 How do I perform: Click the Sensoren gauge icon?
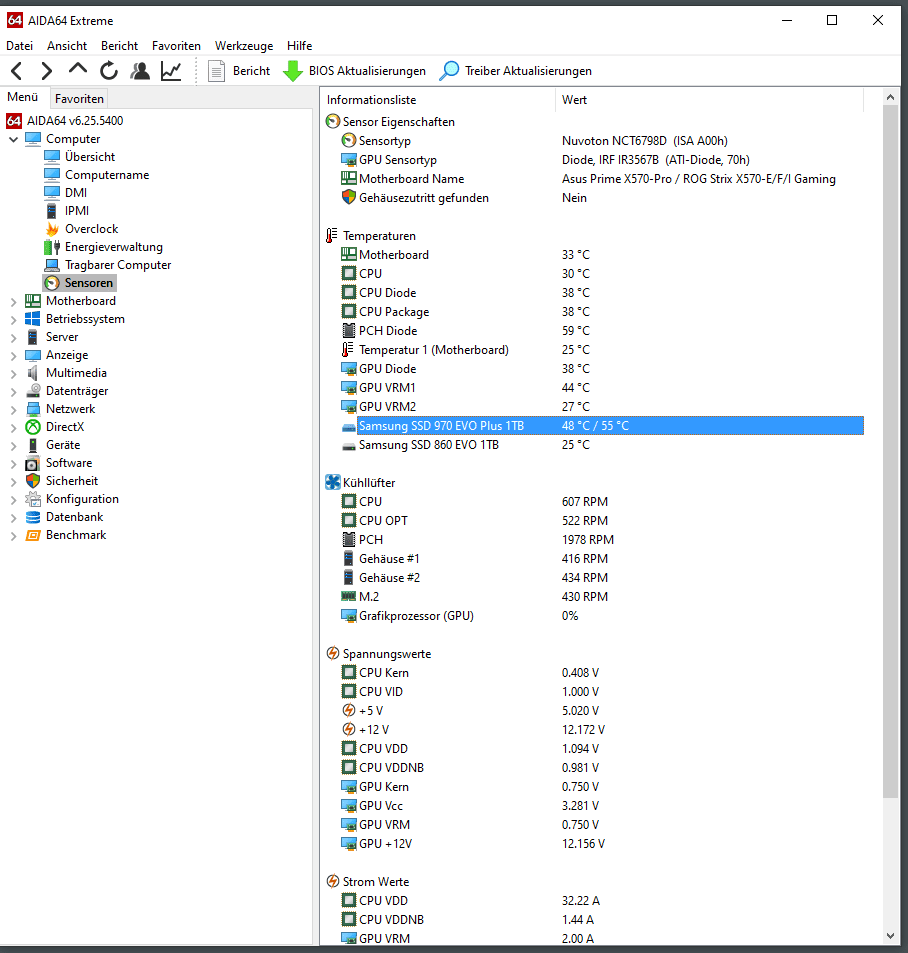52,283
